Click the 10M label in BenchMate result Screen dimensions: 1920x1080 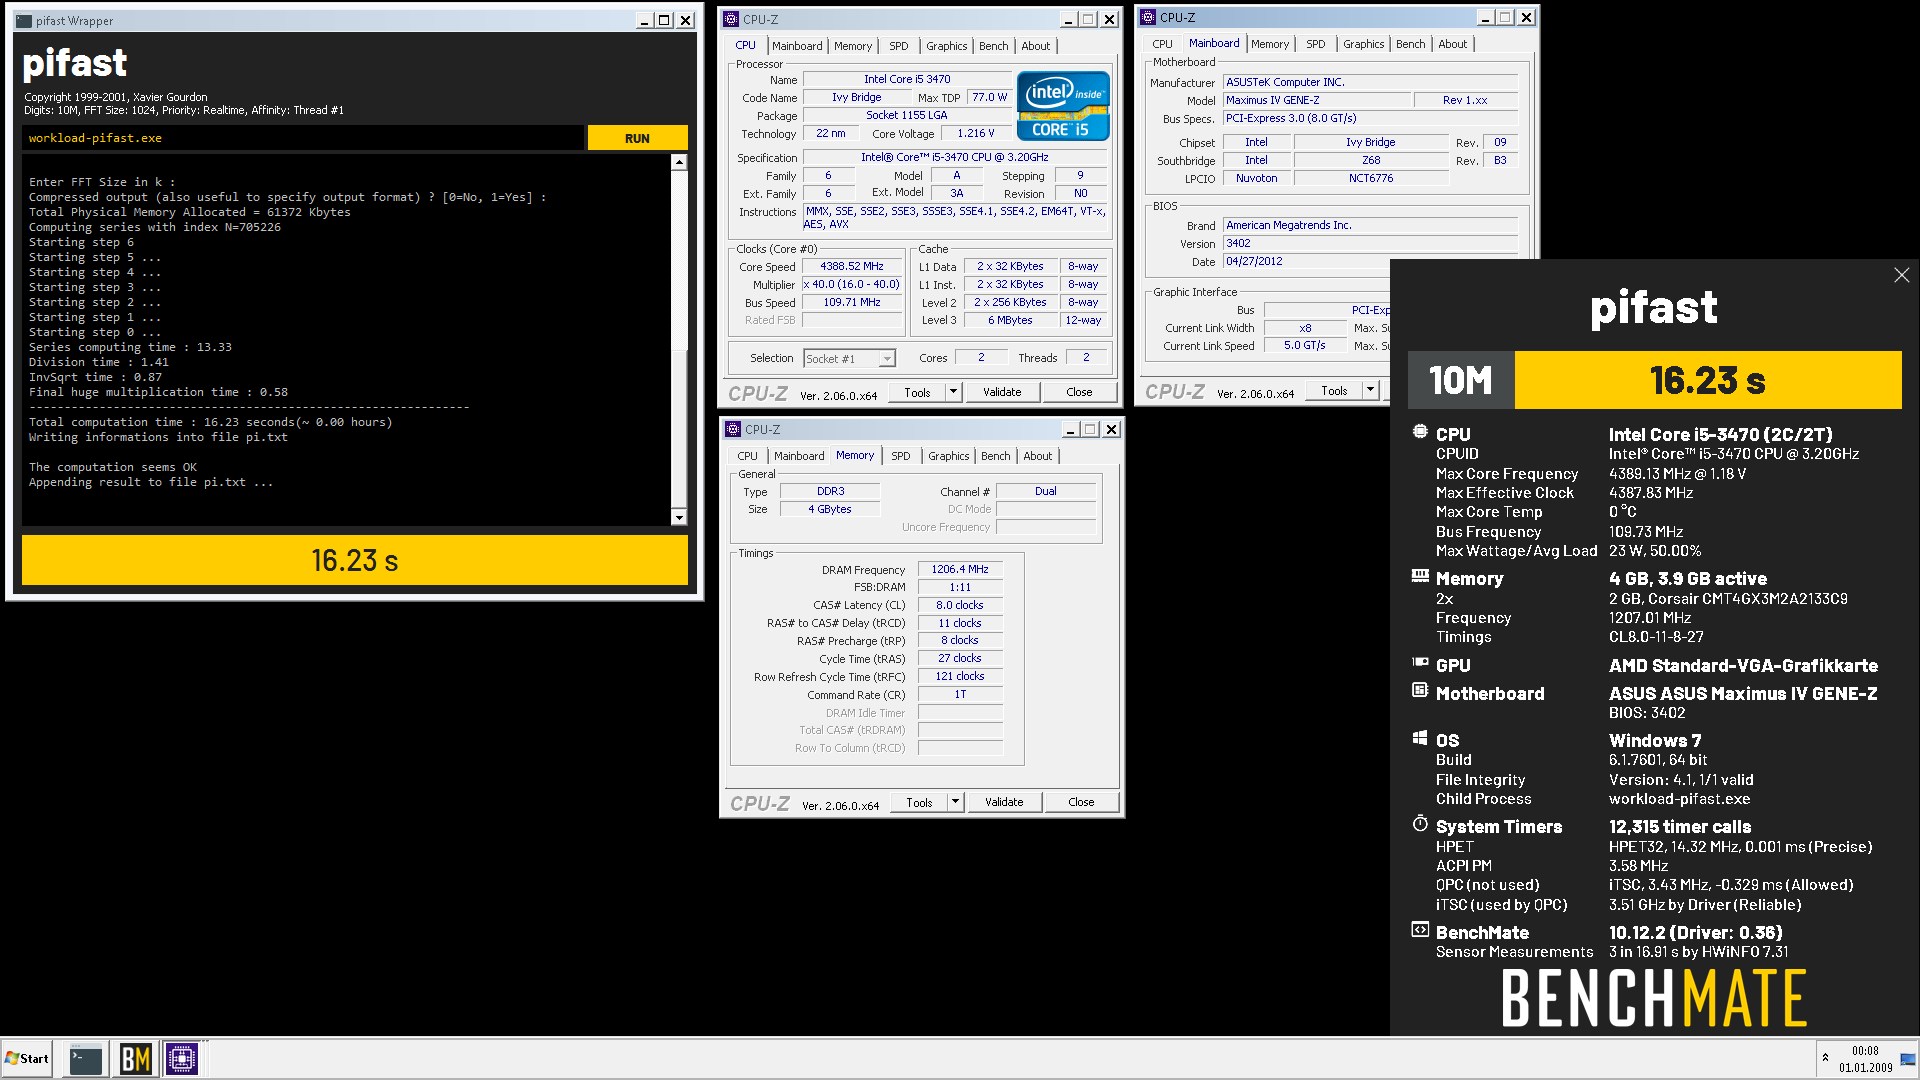pos(1460,380)
